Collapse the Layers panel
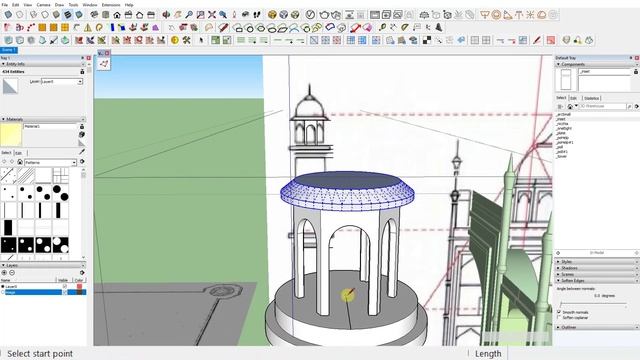 coord(3,265)
